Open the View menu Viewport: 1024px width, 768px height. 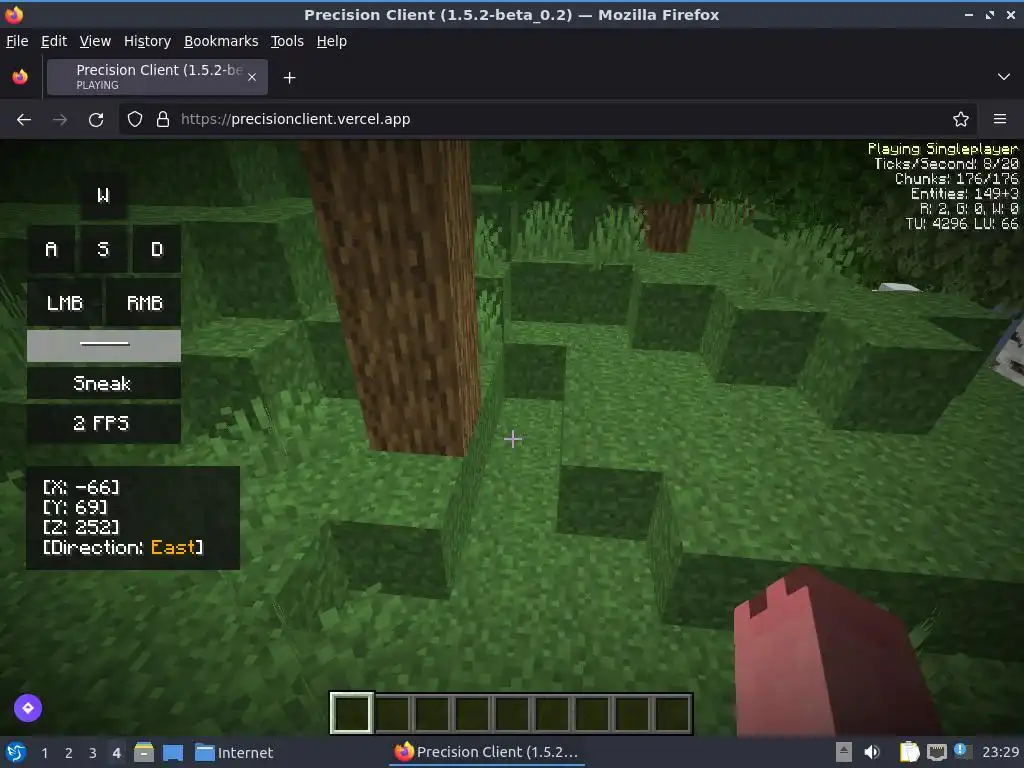tap(95, 41)
